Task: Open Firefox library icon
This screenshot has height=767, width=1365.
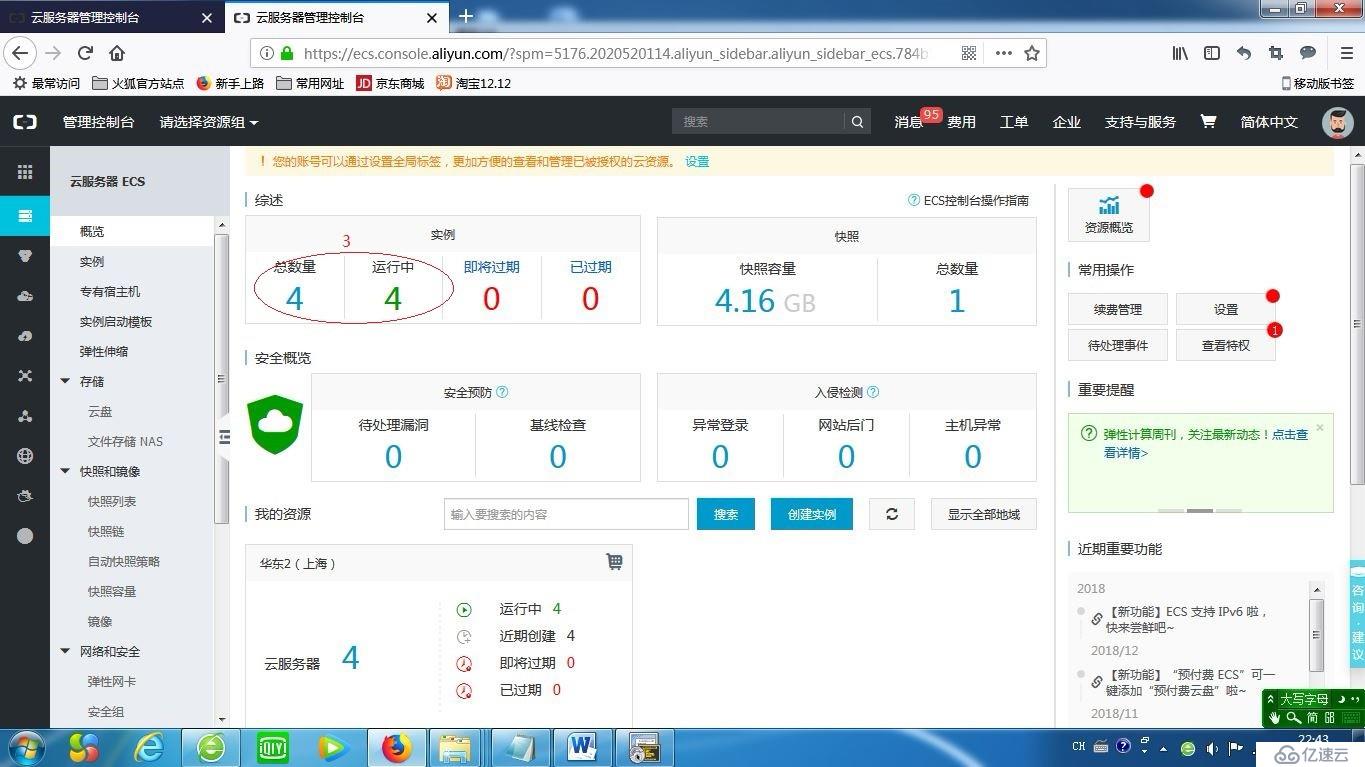Action: tap(1181, 53)
